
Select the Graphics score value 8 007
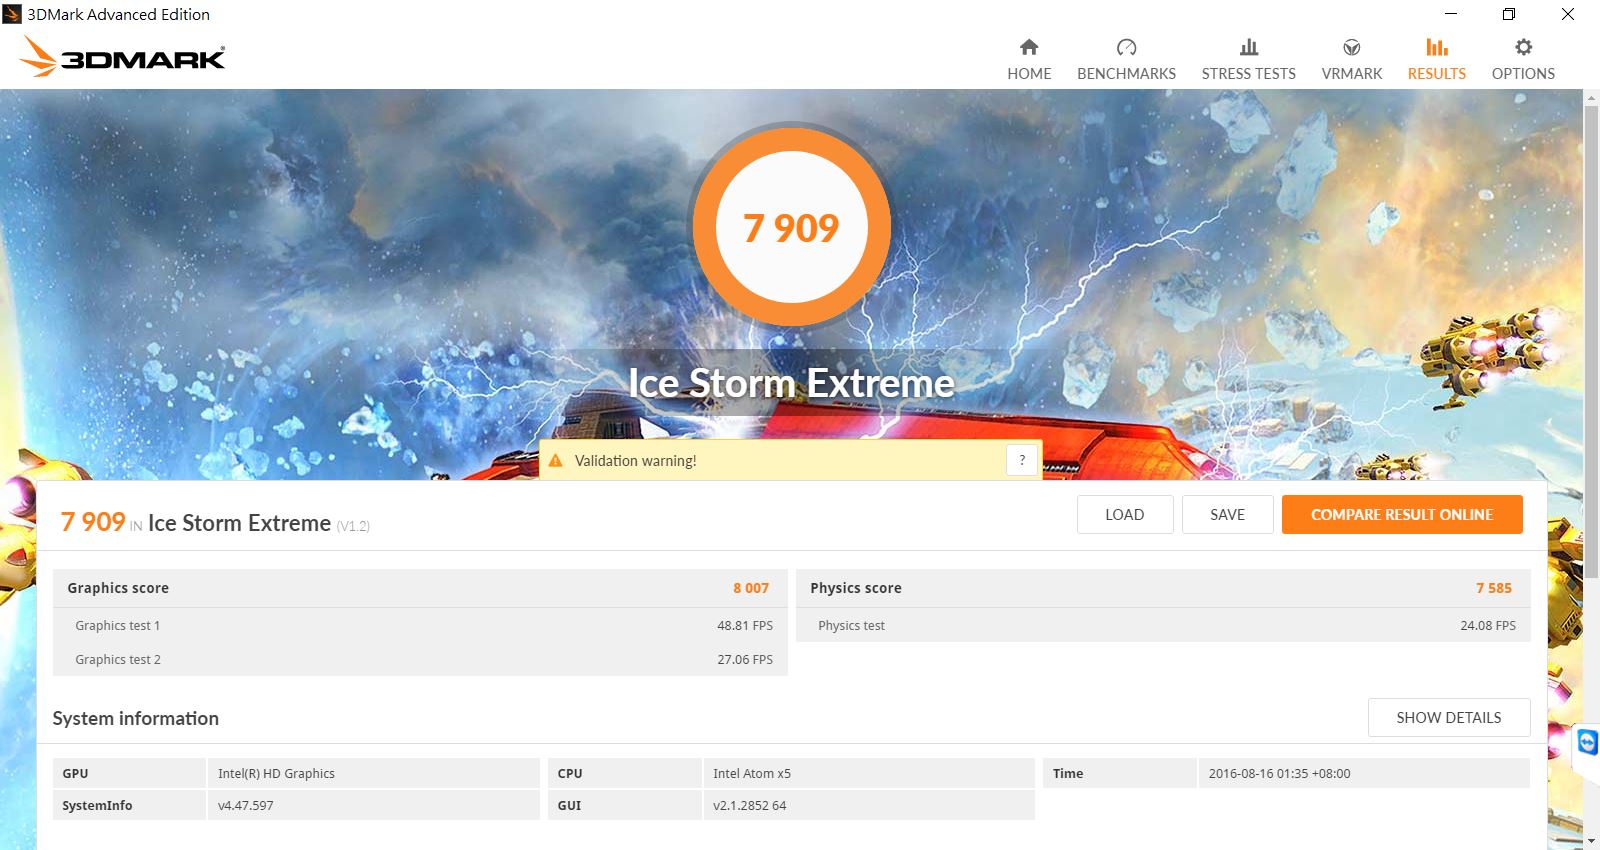coord(751,588)
